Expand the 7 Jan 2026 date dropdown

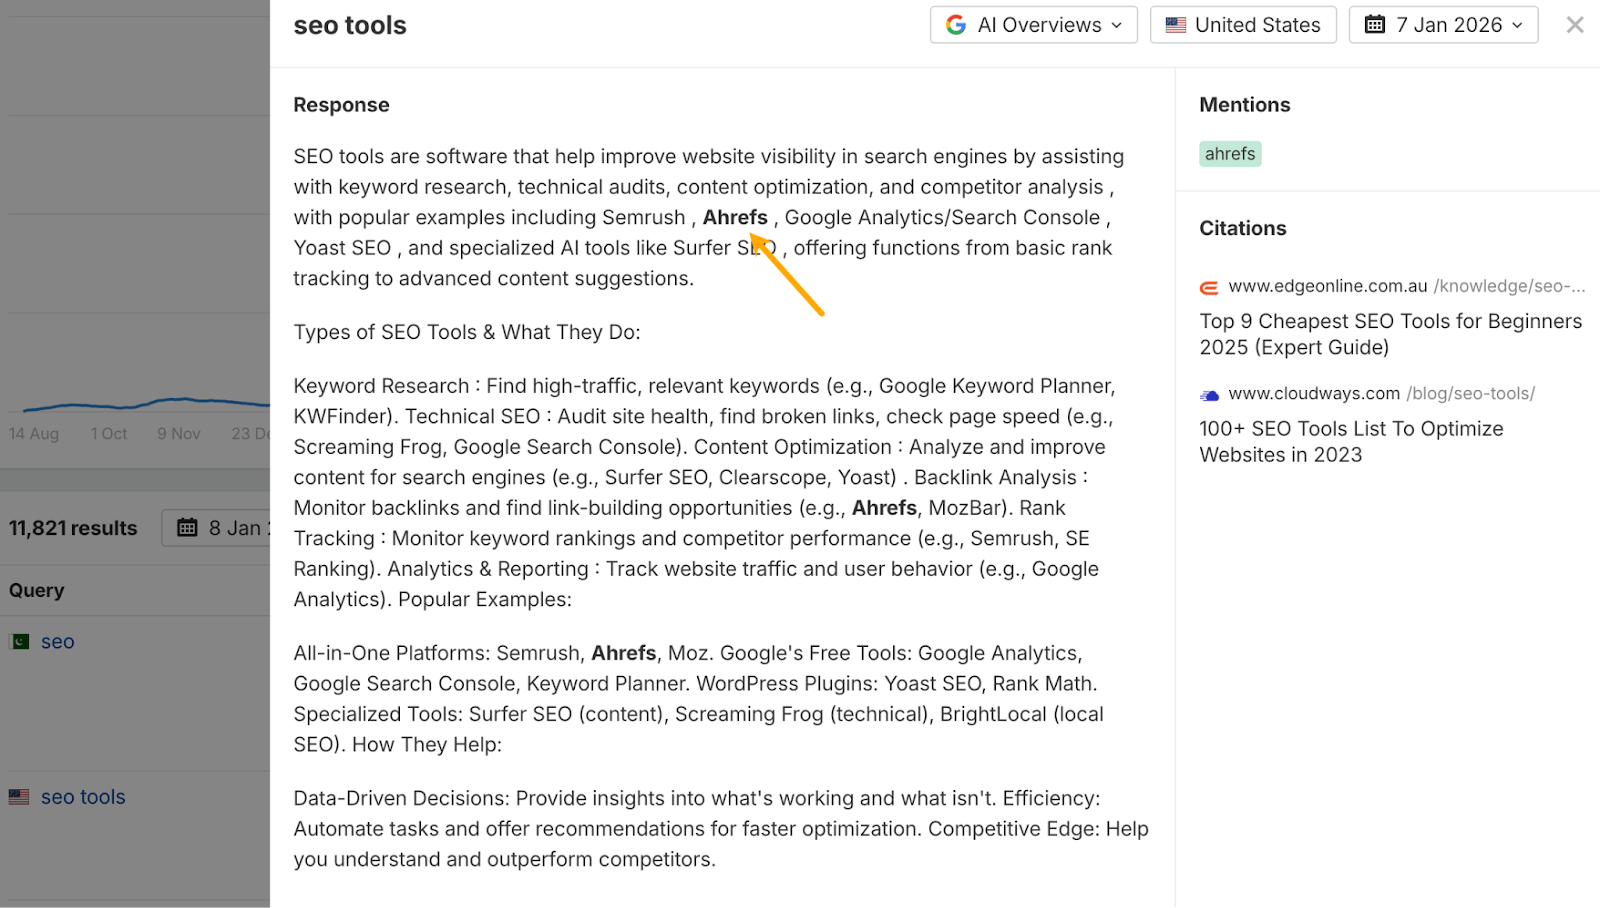[1443, 24]
